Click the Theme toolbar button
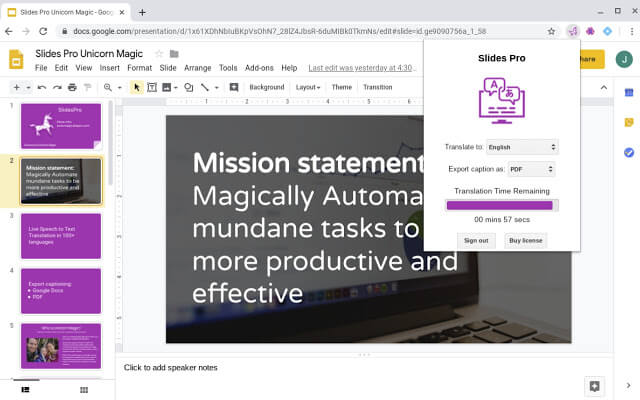This screenshot has width=640, height=400. (x=342, y=87)
